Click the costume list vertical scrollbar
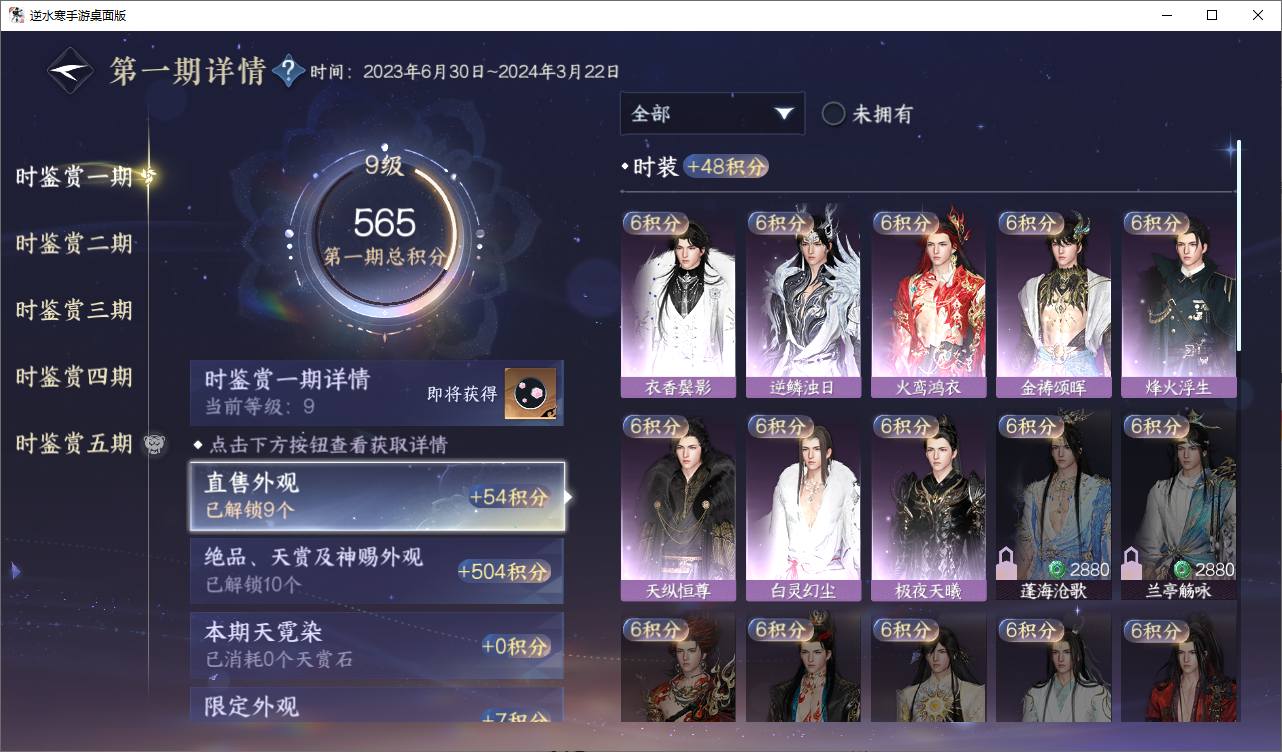Image resolution: width=1282 pixels, height=752 pixels. pos(1238,245)
